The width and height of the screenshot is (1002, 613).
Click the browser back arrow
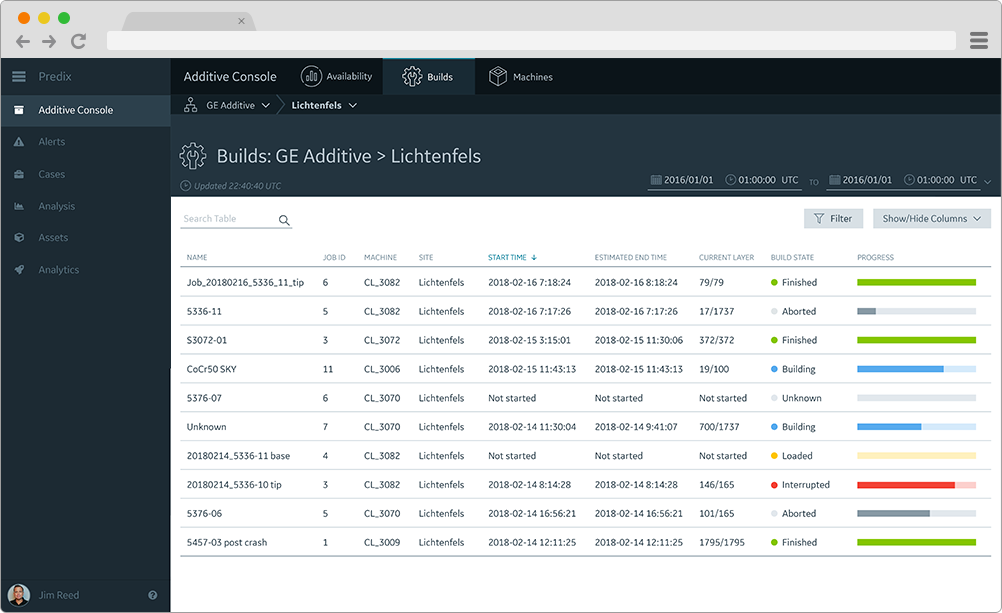pos(23,42)
